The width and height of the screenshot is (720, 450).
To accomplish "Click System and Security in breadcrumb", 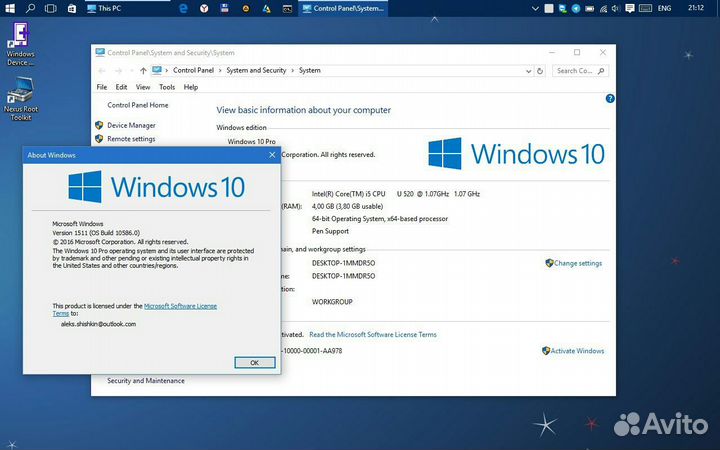I will tap(256, 70).
